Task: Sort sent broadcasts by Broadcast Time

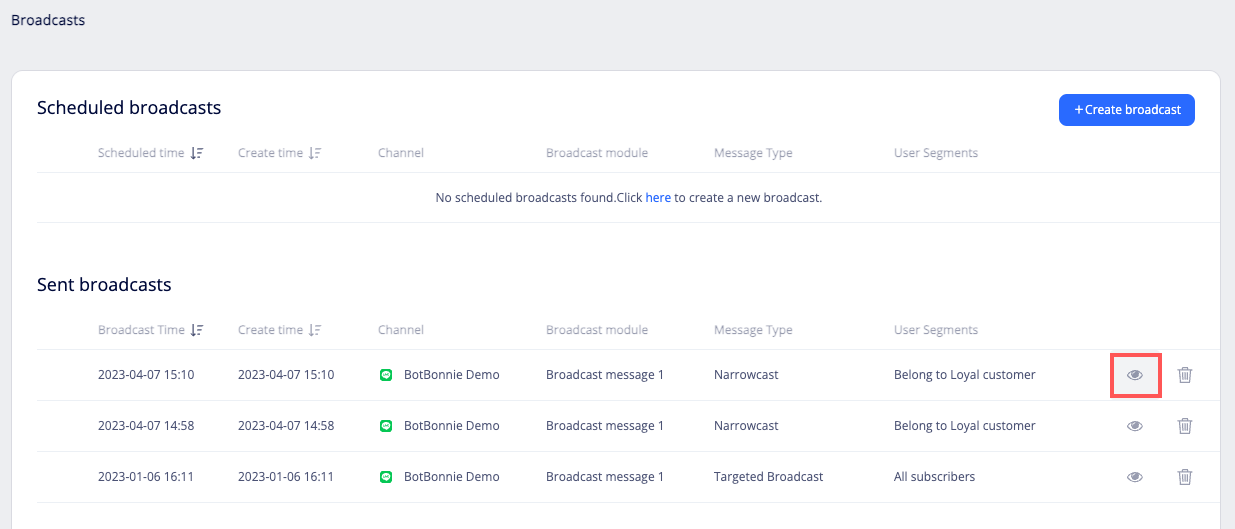Action: (x=197, y=330)
